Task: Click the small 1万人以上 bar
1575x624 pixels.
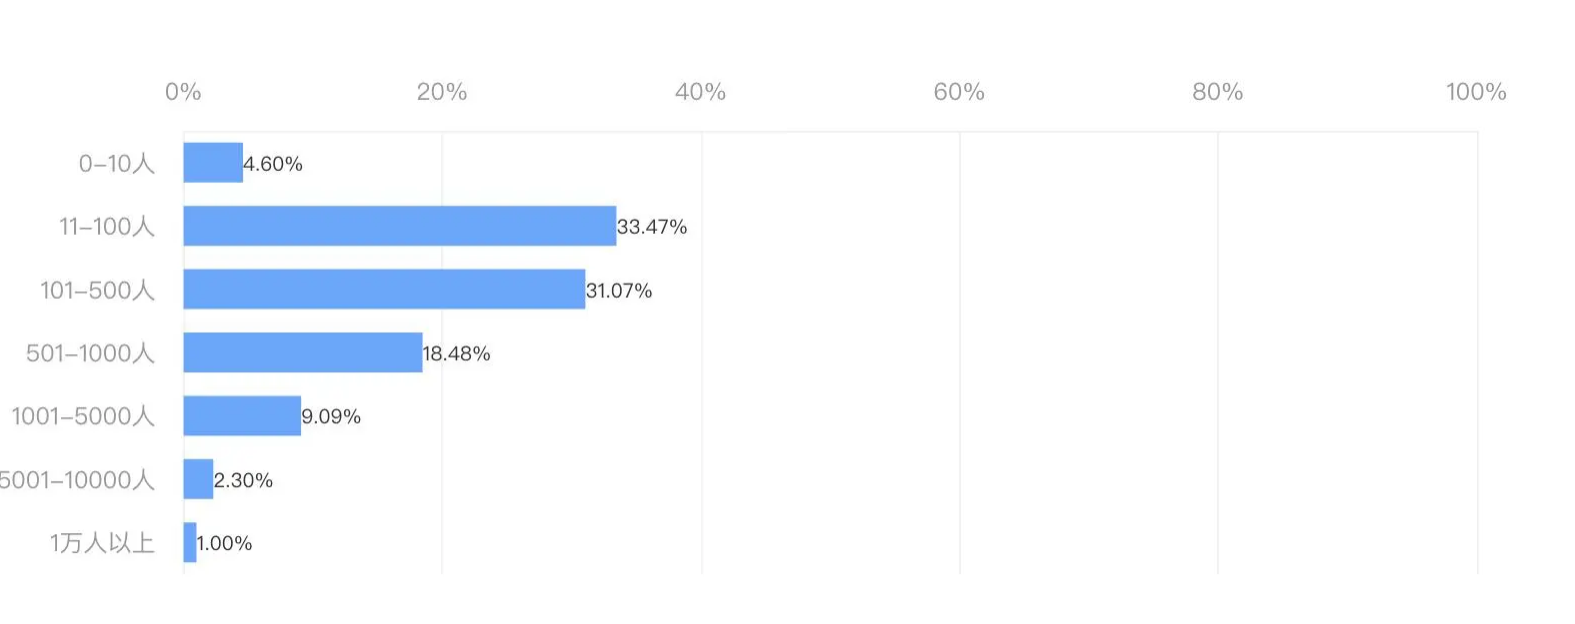Action: 190,543
